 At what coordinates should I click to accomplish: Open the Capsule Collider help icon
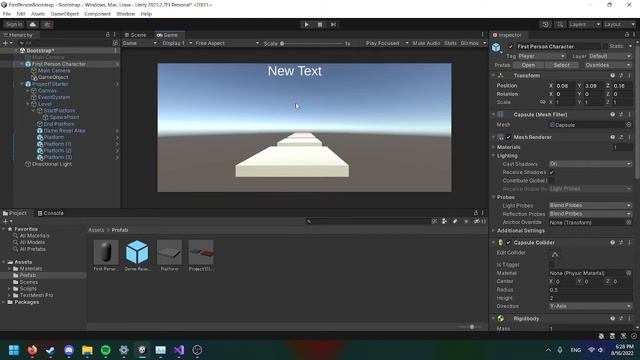tap(613, 242)
